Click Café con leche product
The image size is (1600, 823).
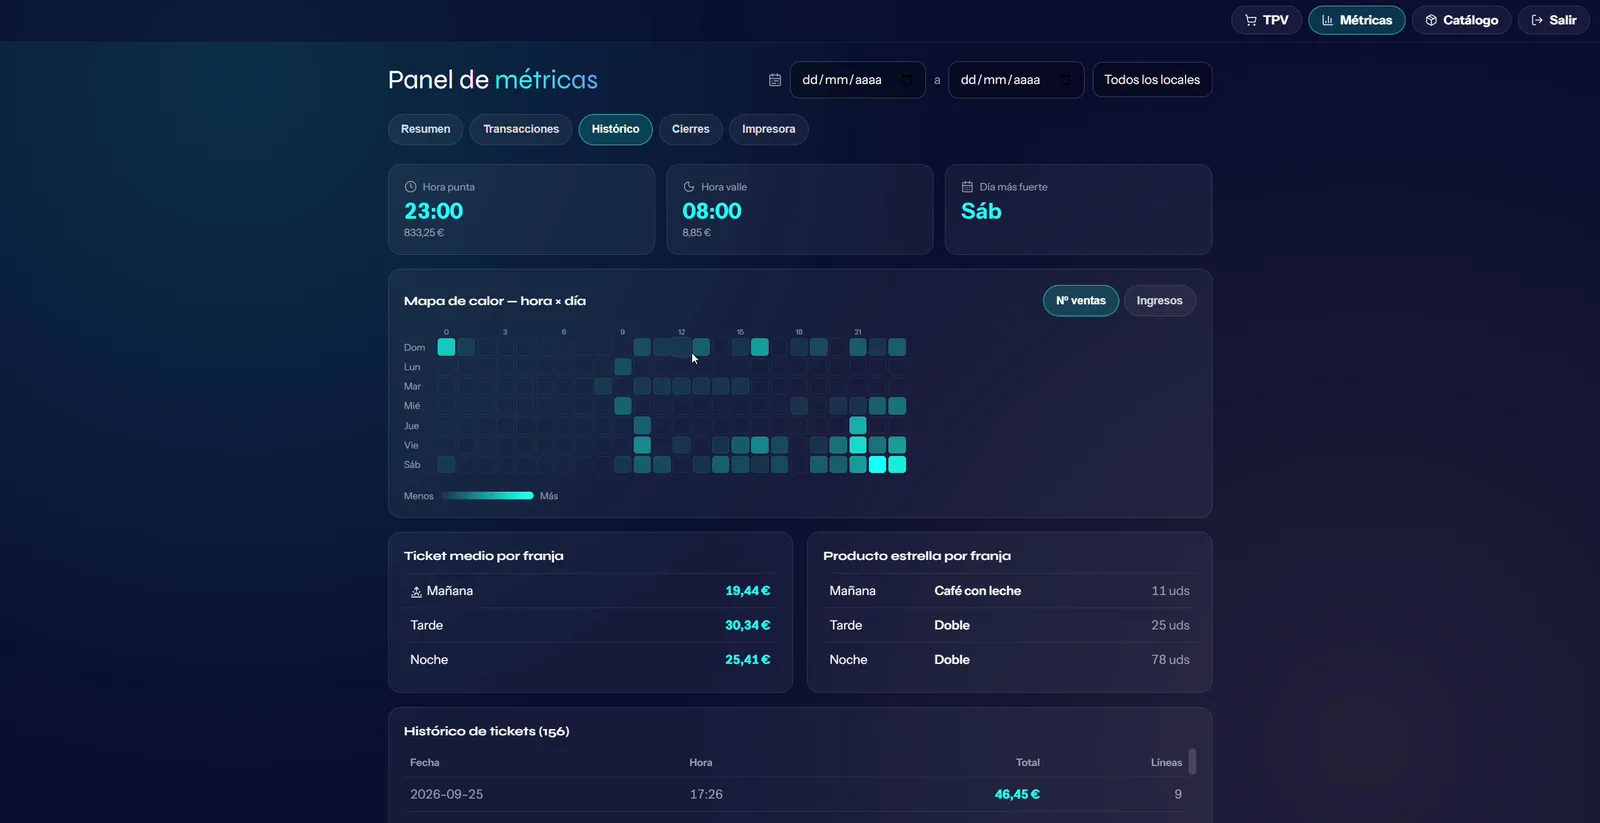pyautogui.click(x=977, y=591)
